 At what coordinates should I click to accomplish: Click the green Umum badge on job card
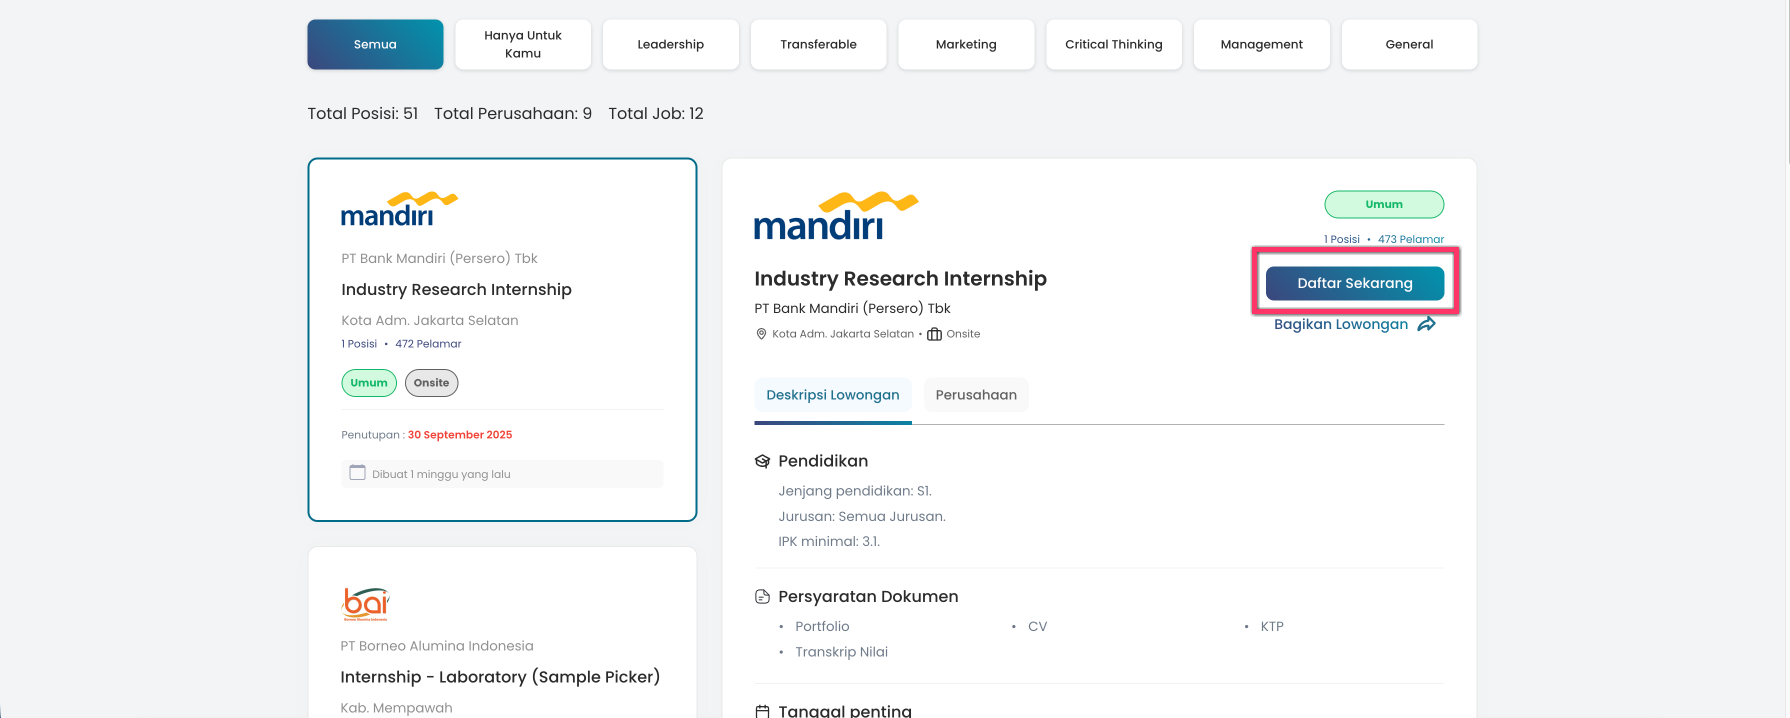369,383
